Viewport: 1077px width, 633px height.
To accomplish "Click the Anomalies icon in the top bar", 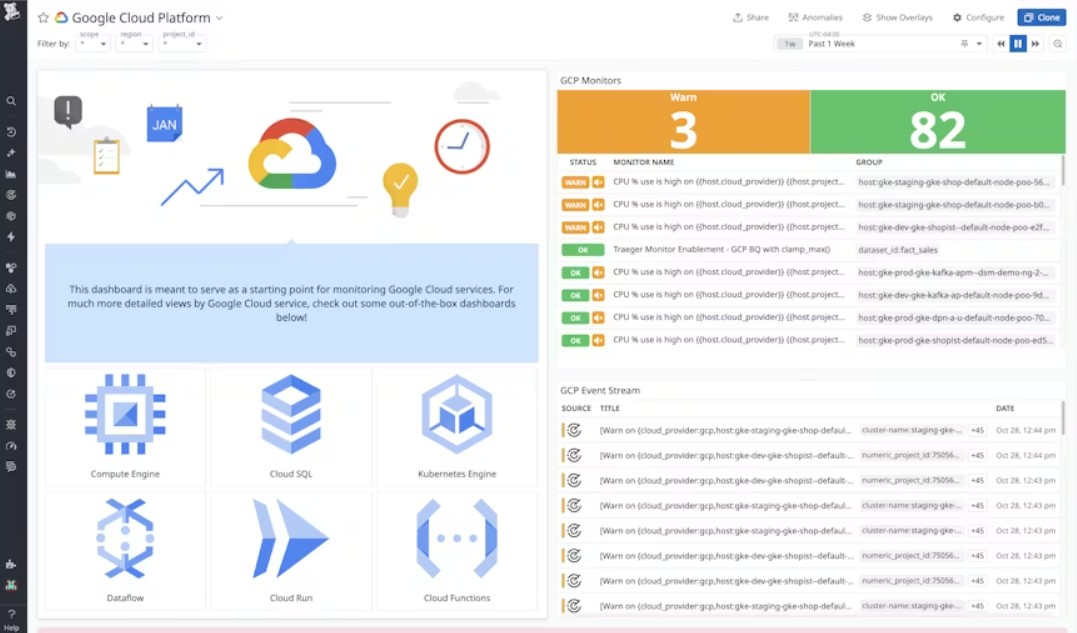I will point(815,17).
